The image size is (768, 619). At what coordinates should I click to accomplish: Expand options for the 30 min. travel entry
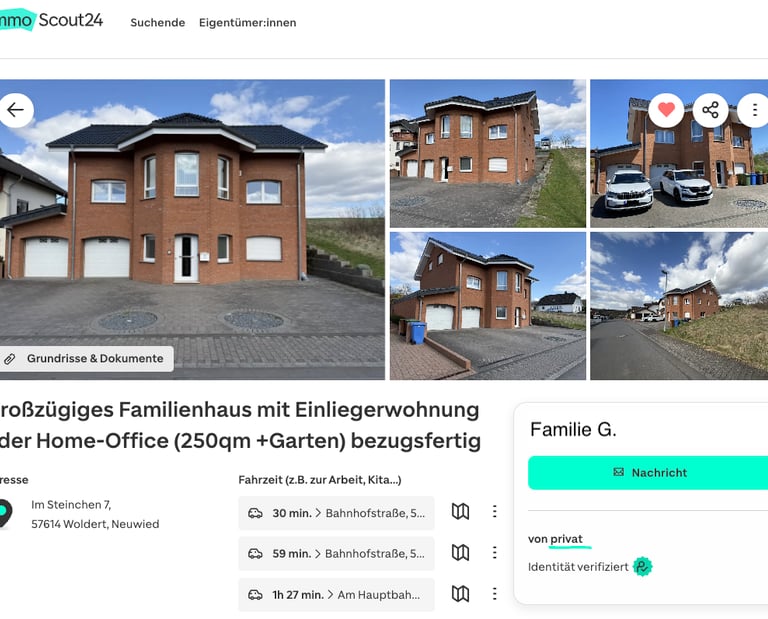point(495,512)
